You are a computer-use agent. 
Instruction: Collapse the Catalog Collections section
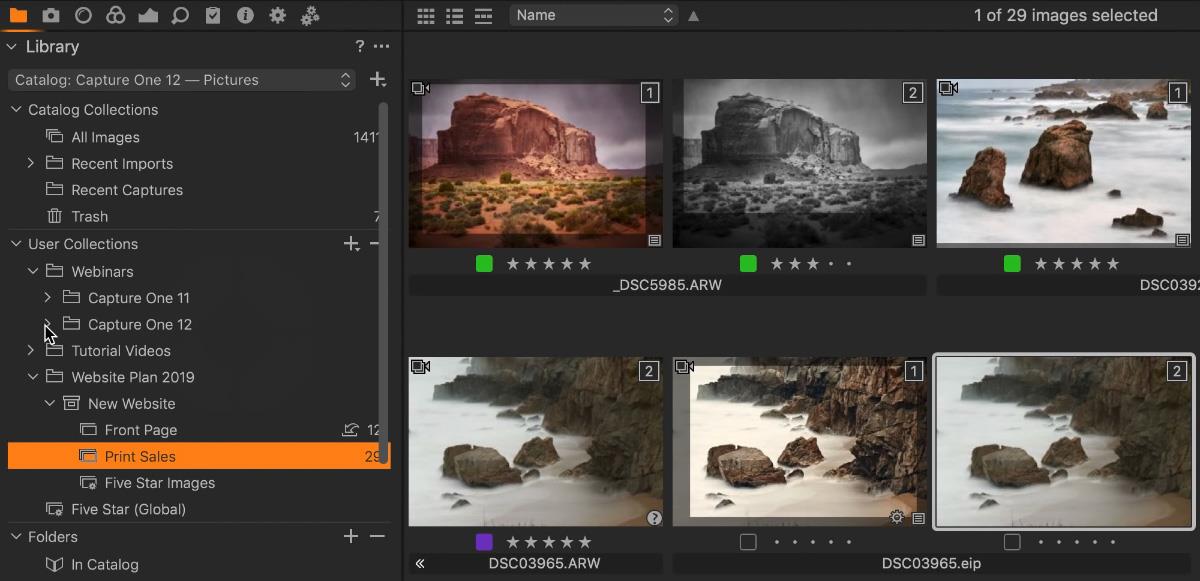tap(15, 110)
